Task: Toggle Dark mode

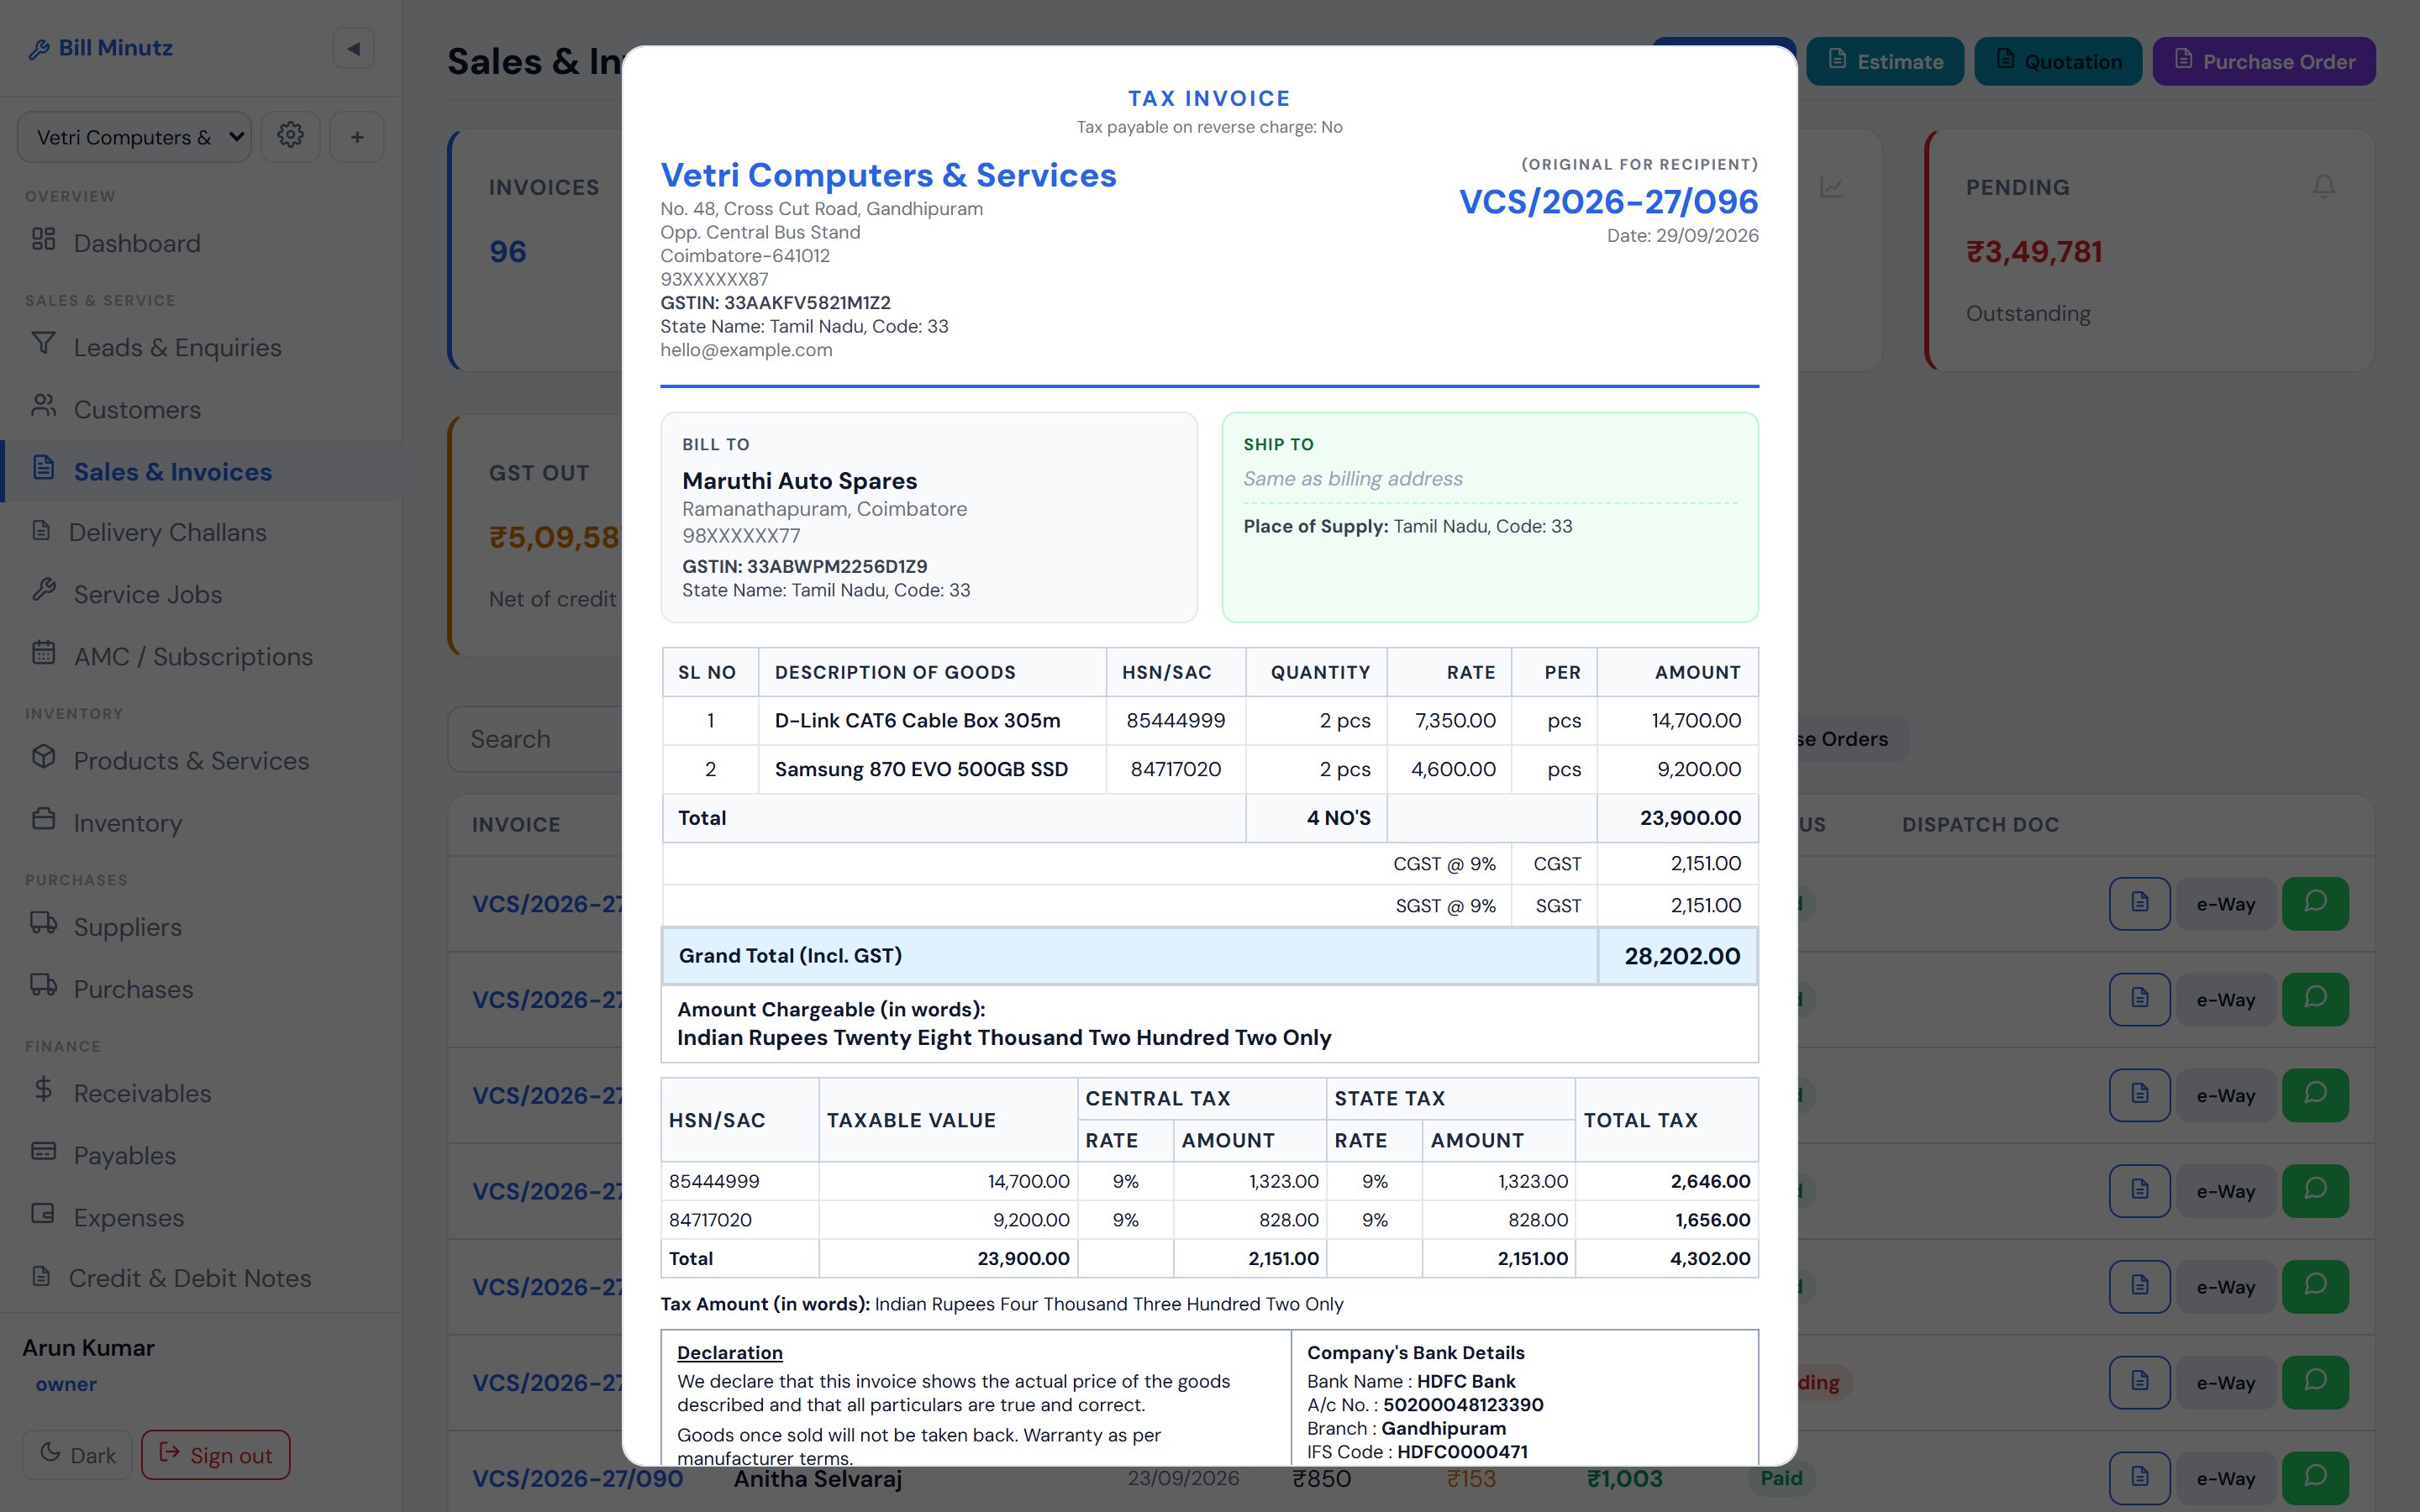Action: pyautogui.click(x=77, y=1455)
